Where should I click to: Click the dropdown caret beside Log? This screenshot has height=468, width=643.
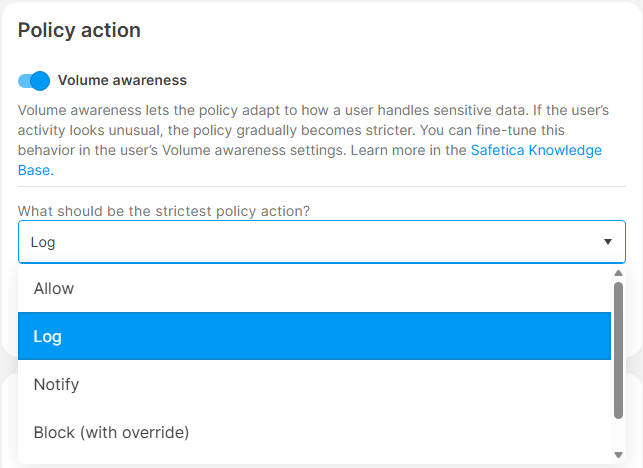(x=607, y=242)
